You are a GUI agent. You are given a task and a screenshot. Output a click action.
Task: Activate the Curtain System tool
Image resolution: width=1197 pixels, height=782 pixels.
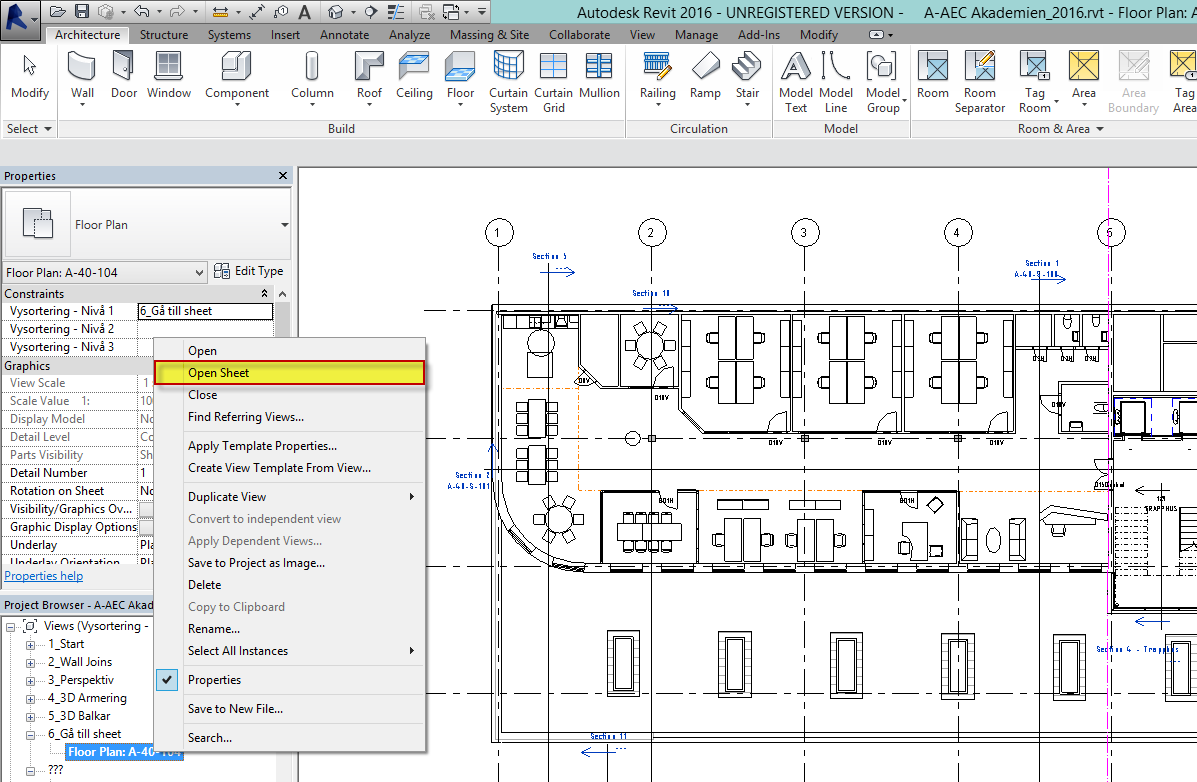point(508,82)
